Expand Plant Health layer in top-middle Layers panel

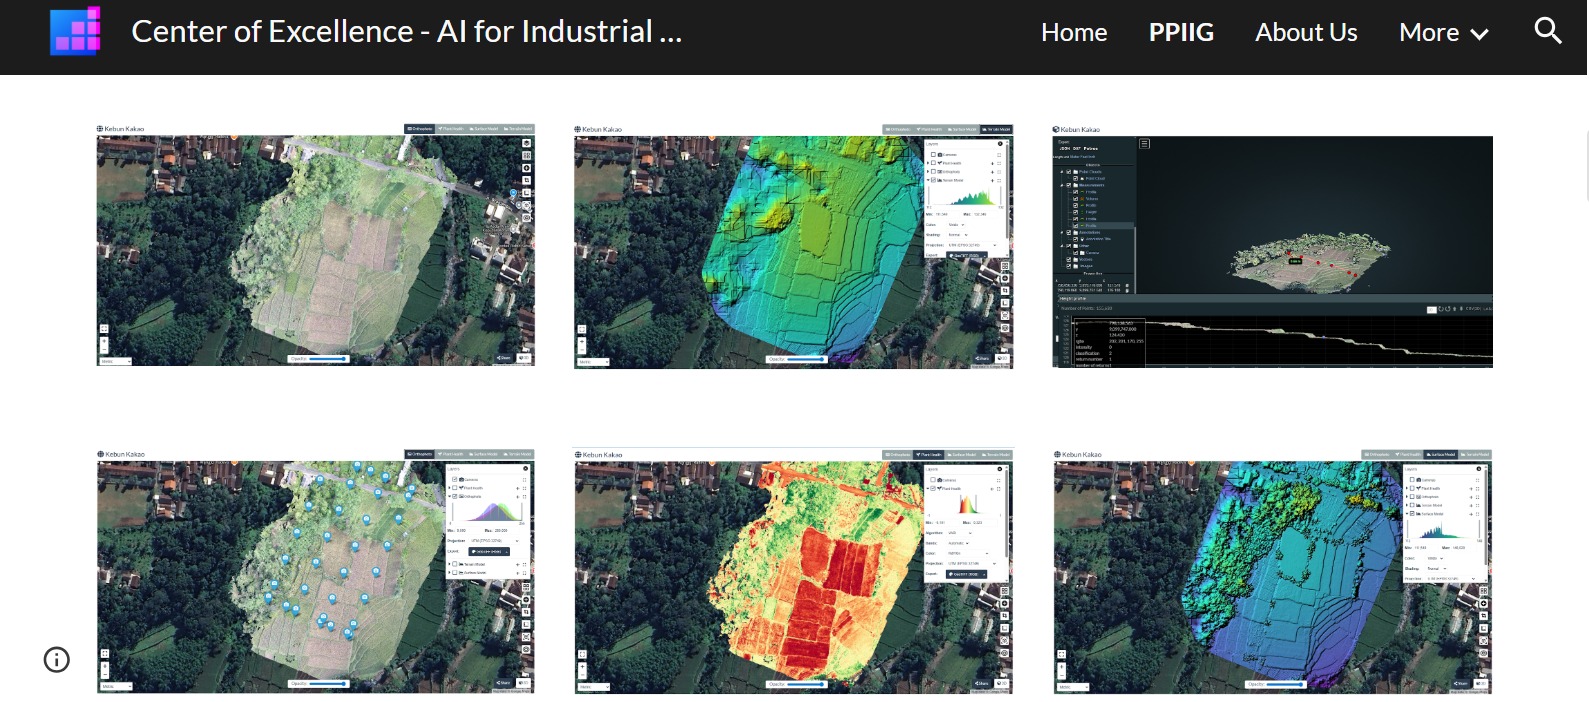[928, 163]
